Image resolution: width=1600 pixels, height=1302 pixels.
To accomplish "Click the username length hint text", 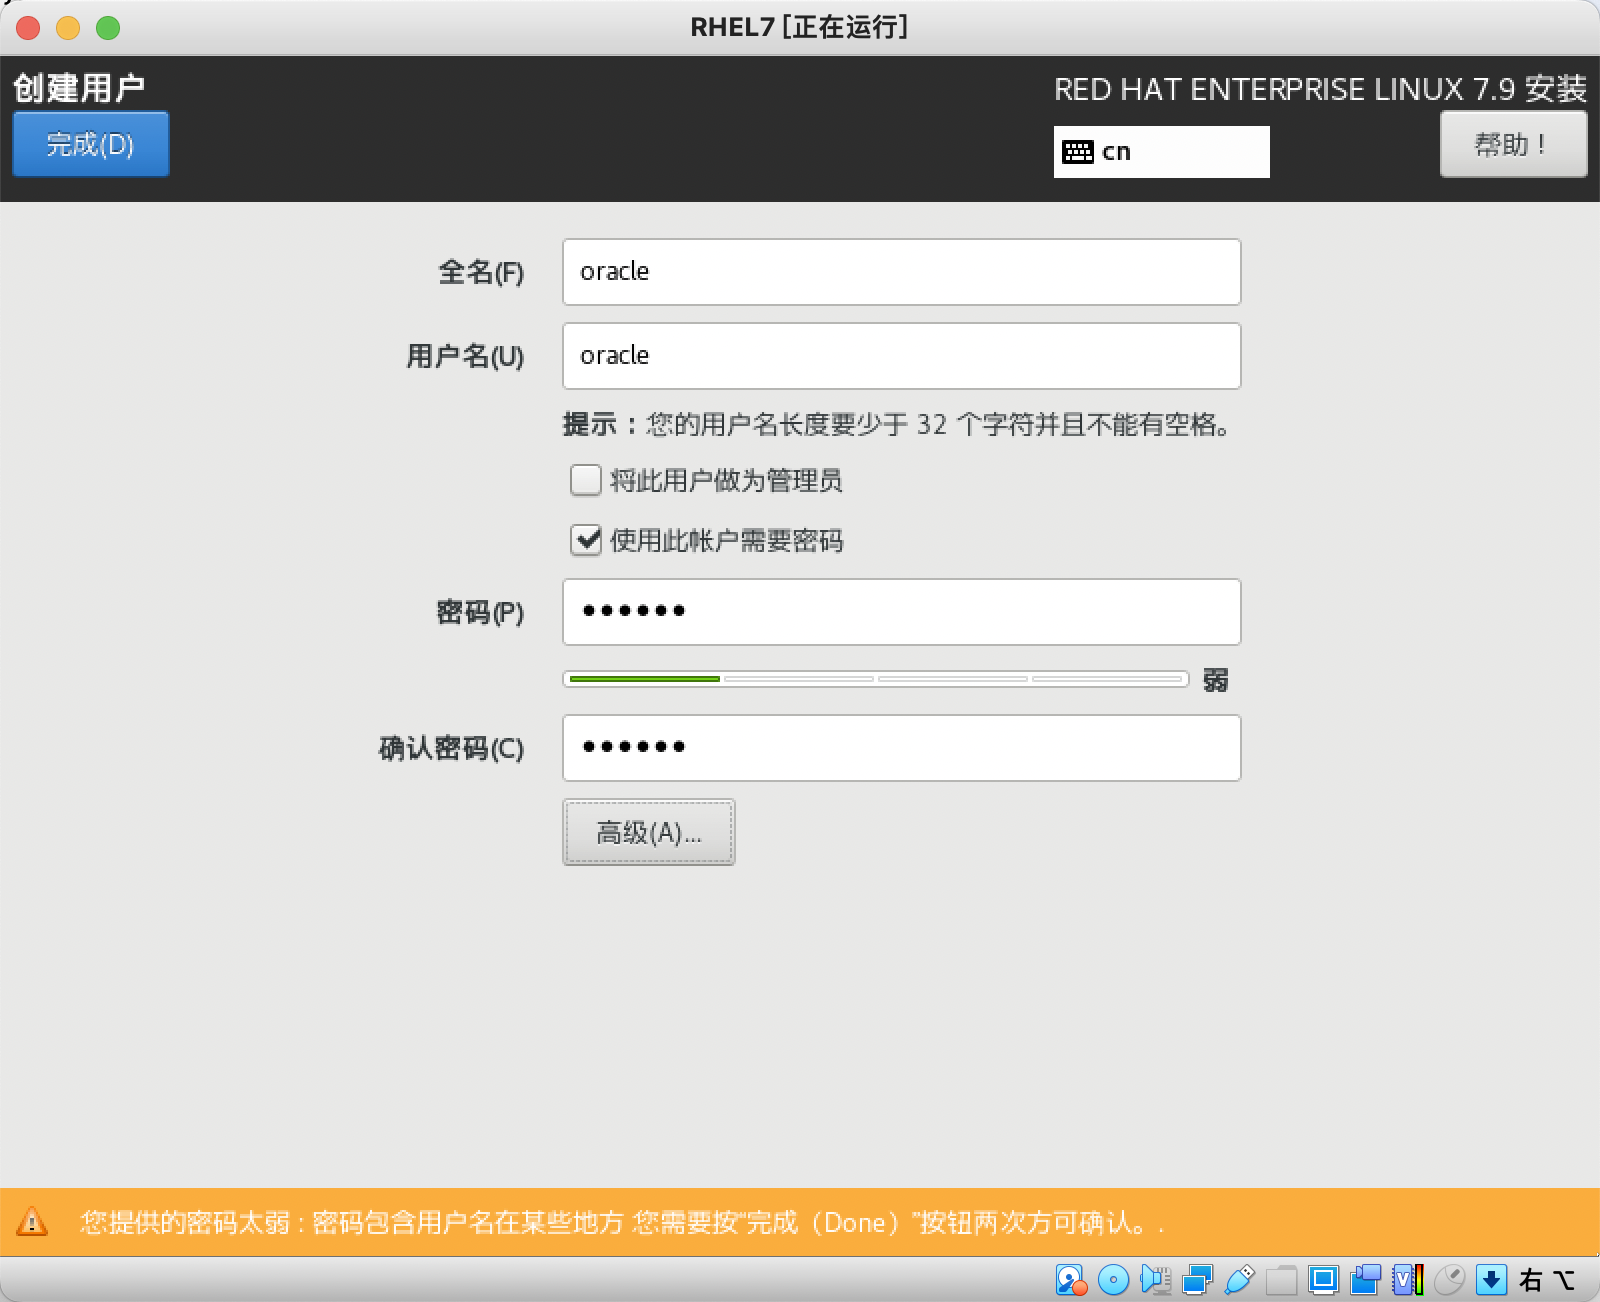I will (x=898, y=424).
